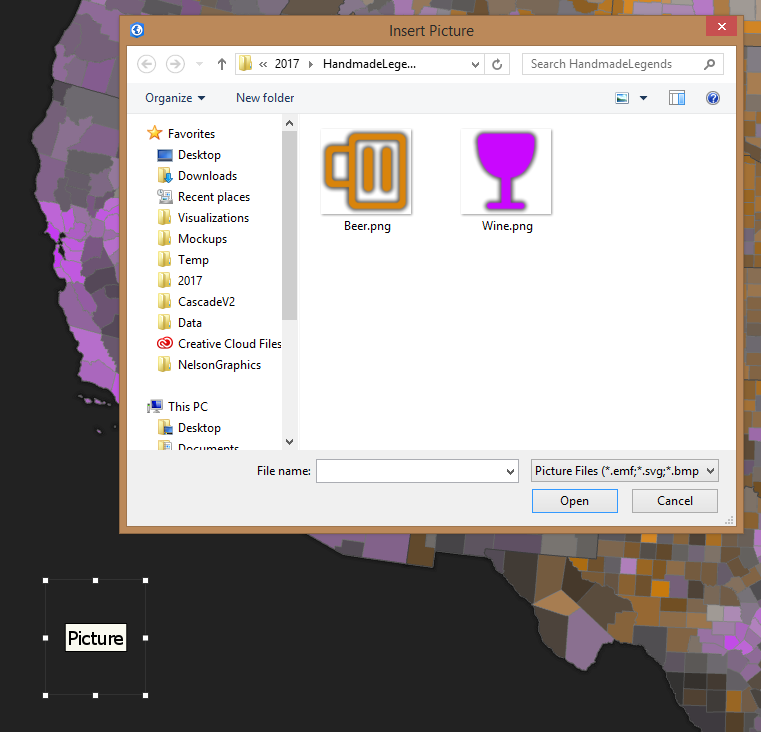Go up one folder level
This screenshot has height=732, width=761.
click(x=222, y=64)
